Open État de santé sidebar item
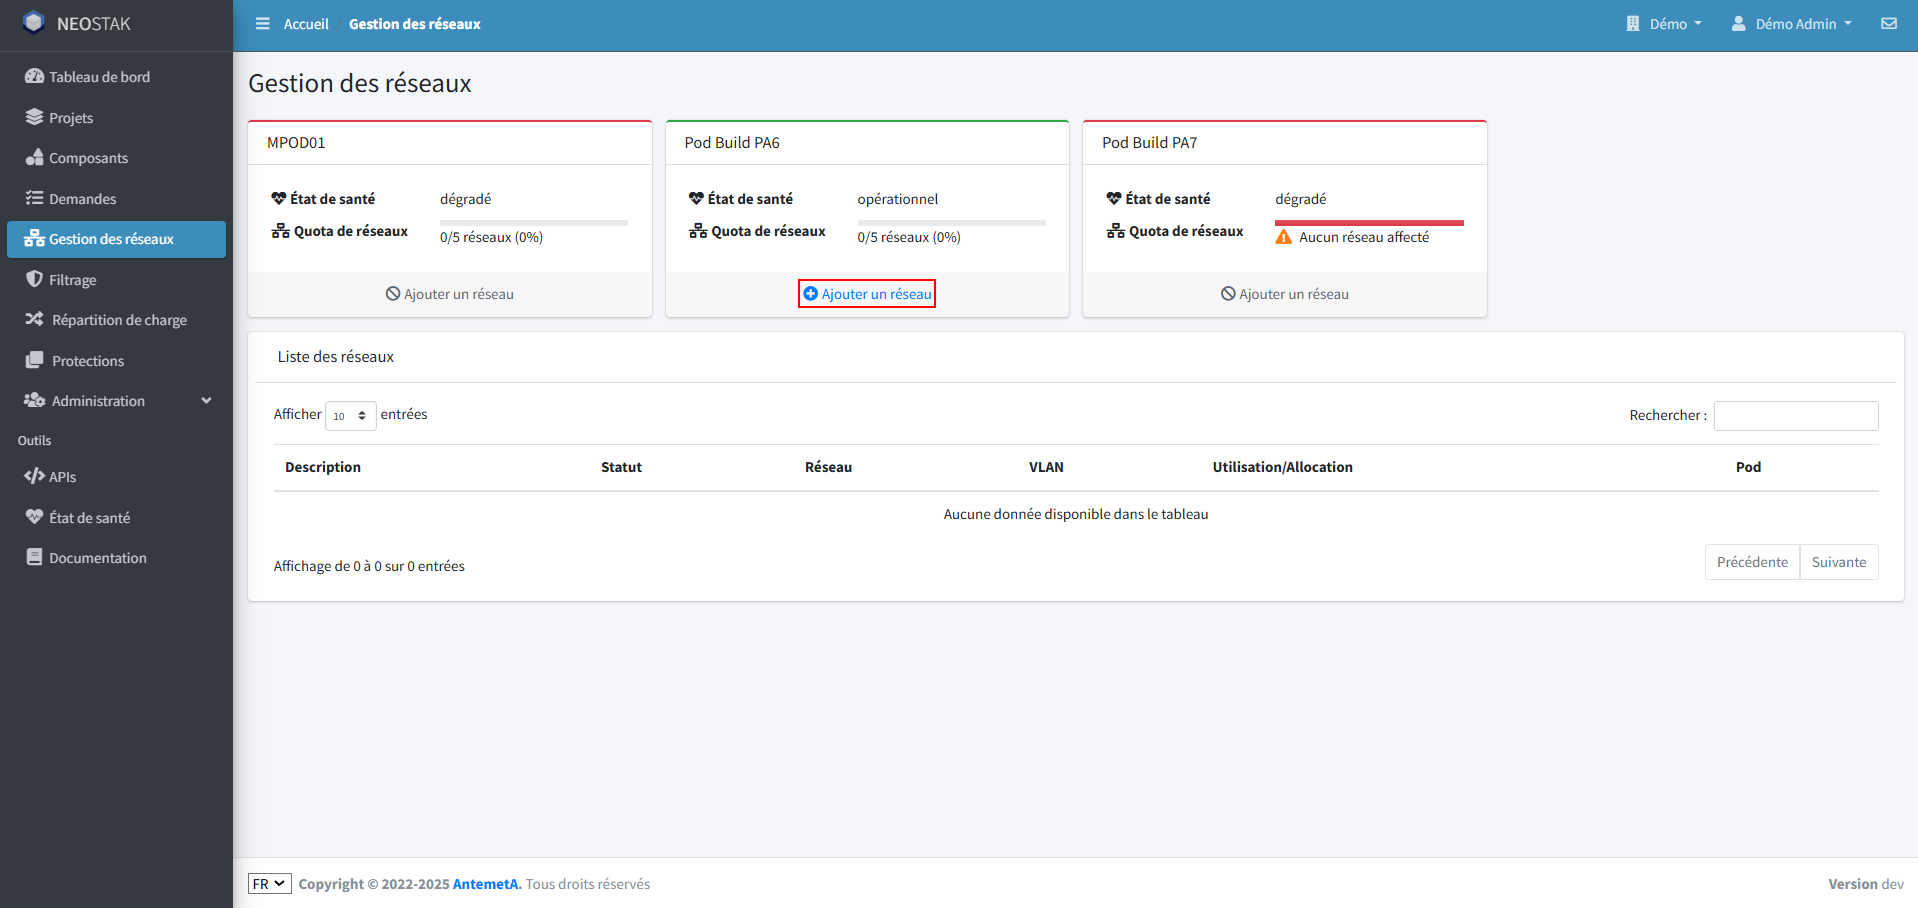Image resolution: width=1918 pixels, height=908 pixels. (89, 518)
